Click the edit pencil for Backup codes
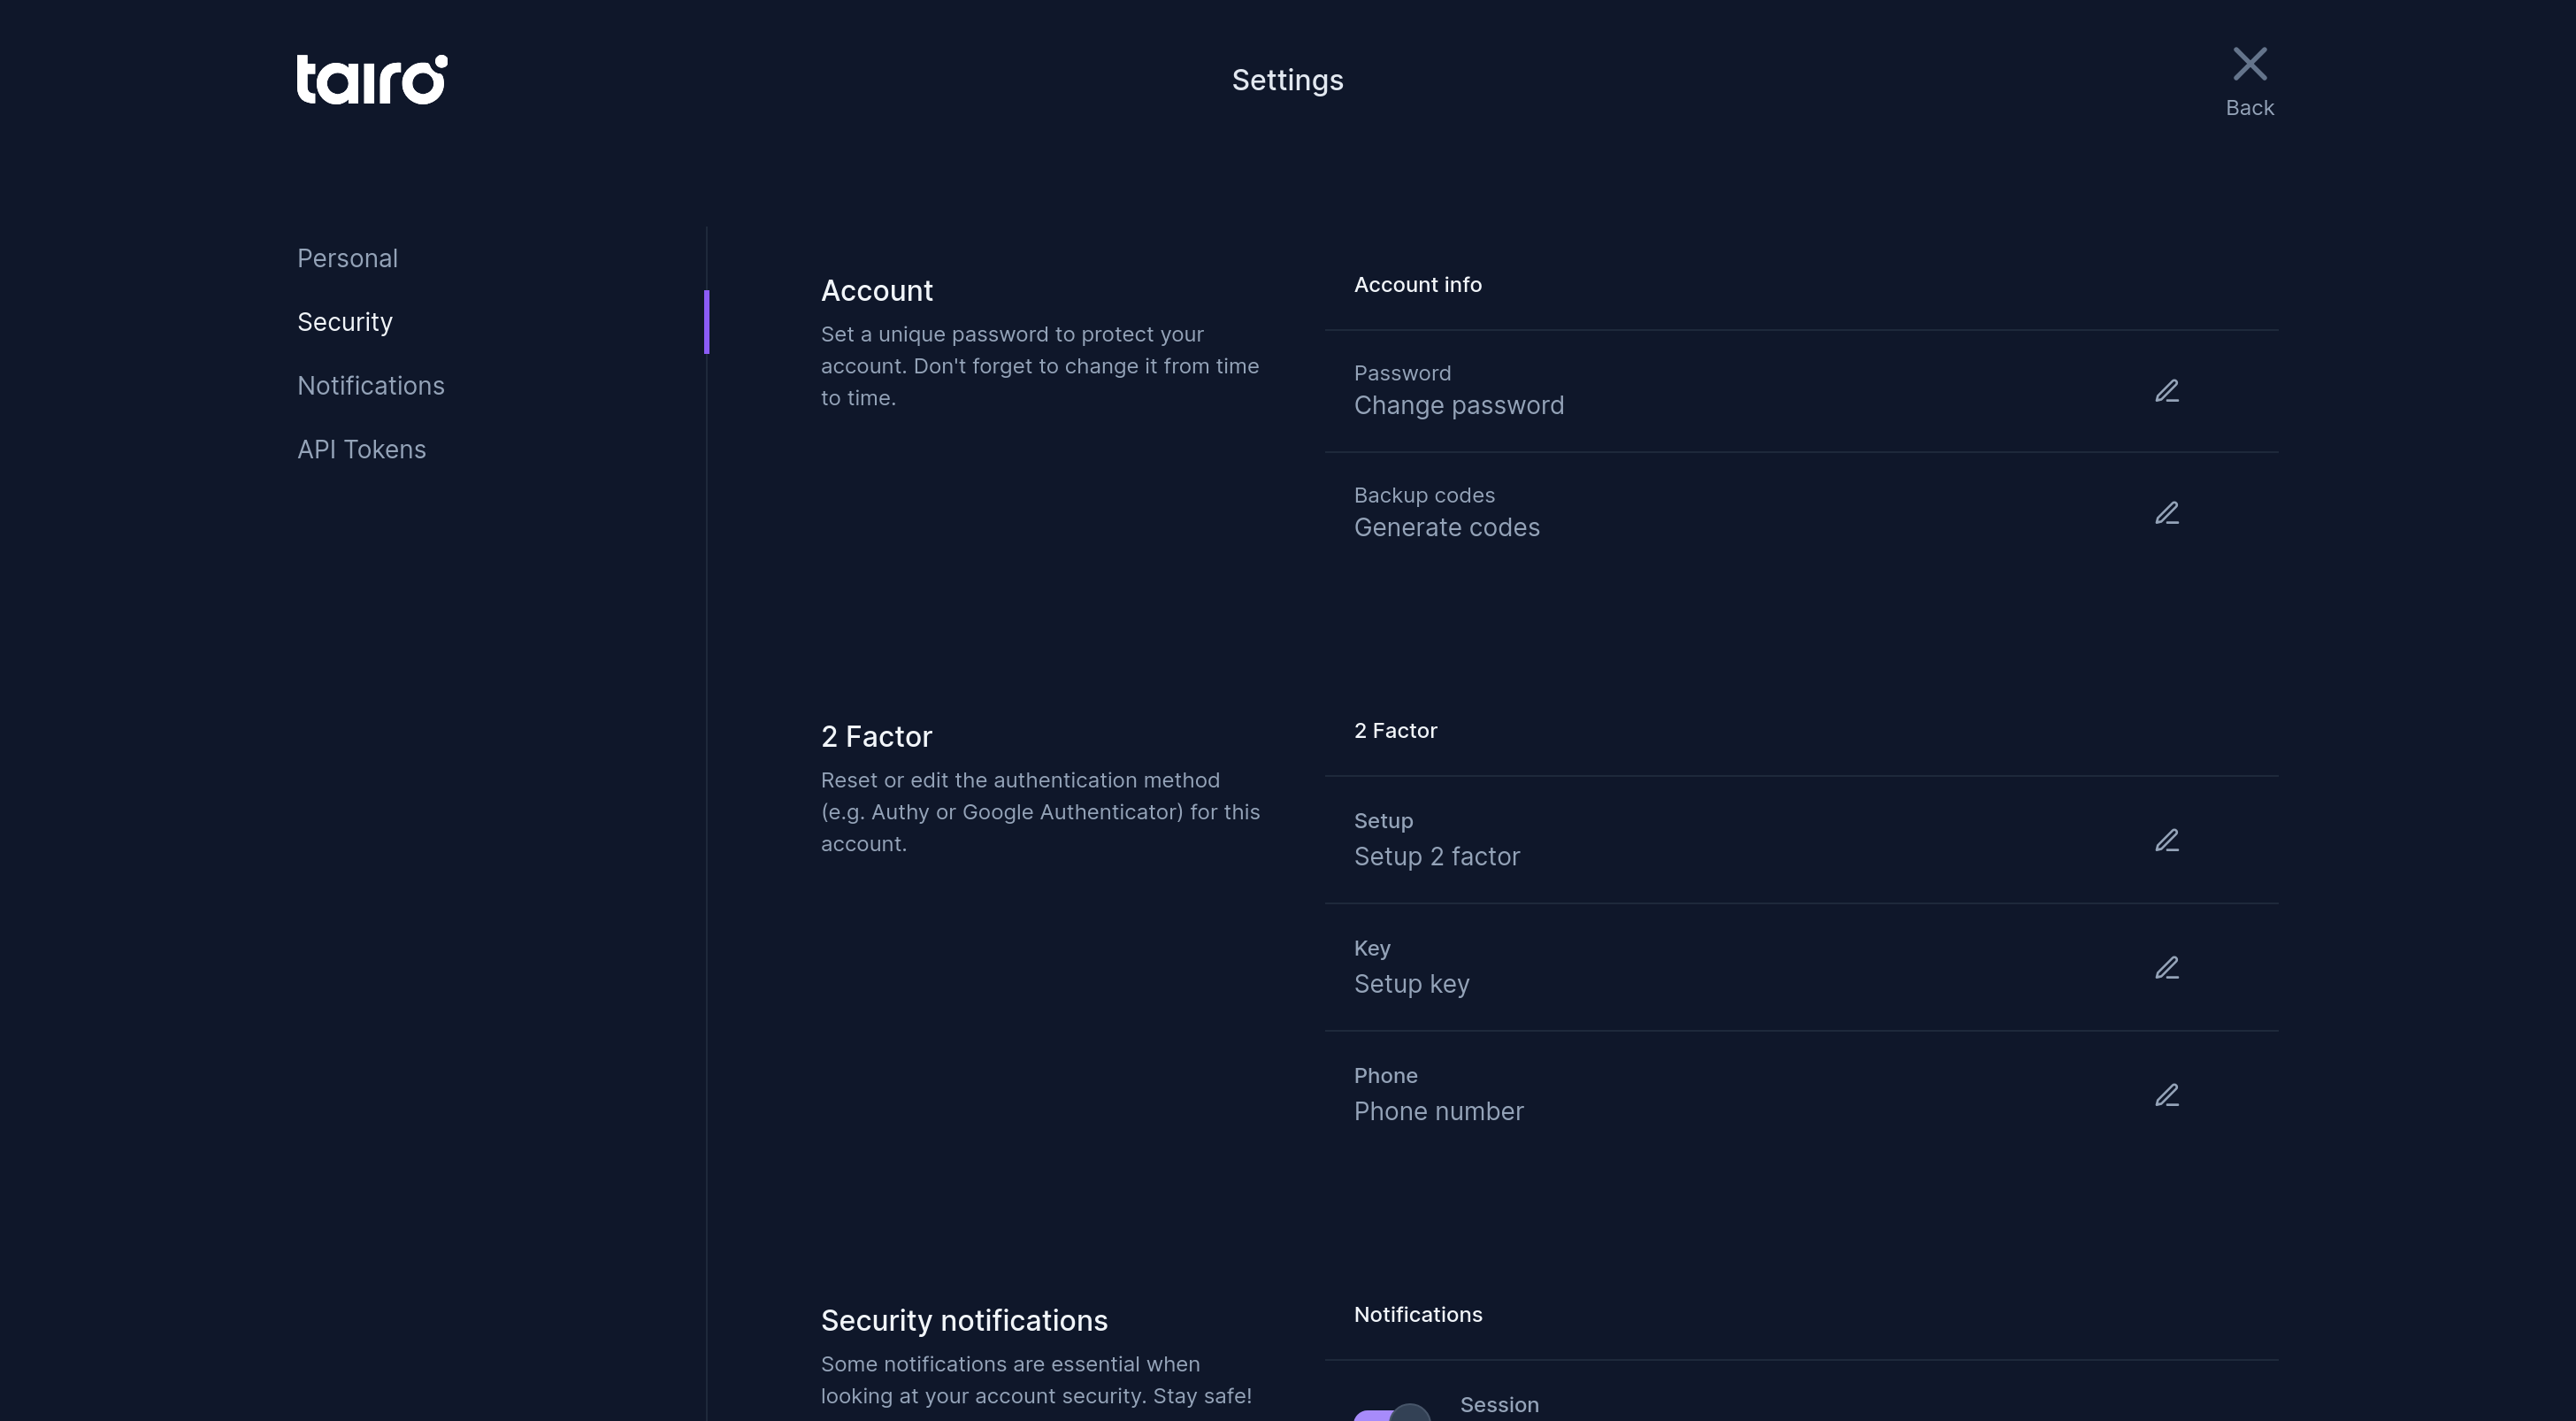Screen dimensions: 2576x1421 coord(2166,513)
